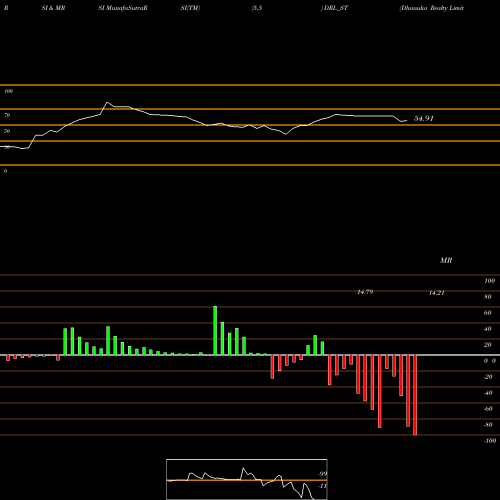Click the MR panel title label
This screenshot has height=500, width=500.
click(446, 260)
